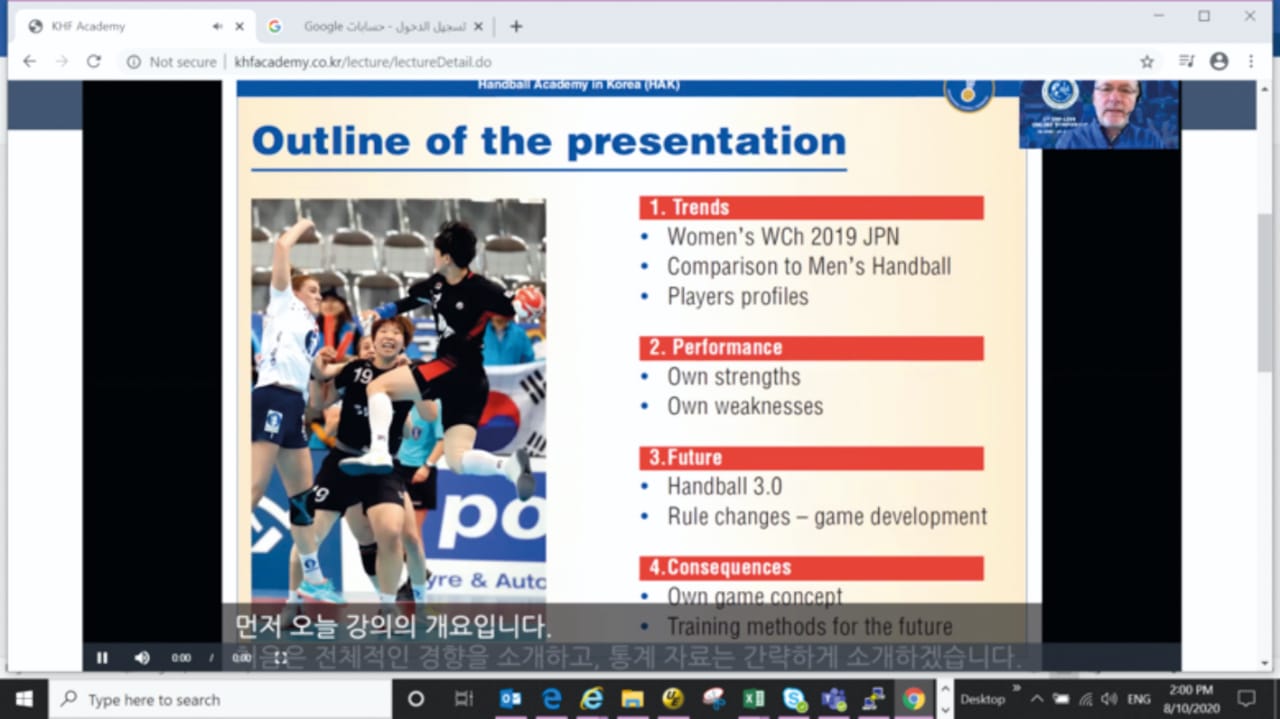Viewport: 1280px width, 719px height.
Task: Open the Wi-Fi network tray icon
Action: point(1085,699)
